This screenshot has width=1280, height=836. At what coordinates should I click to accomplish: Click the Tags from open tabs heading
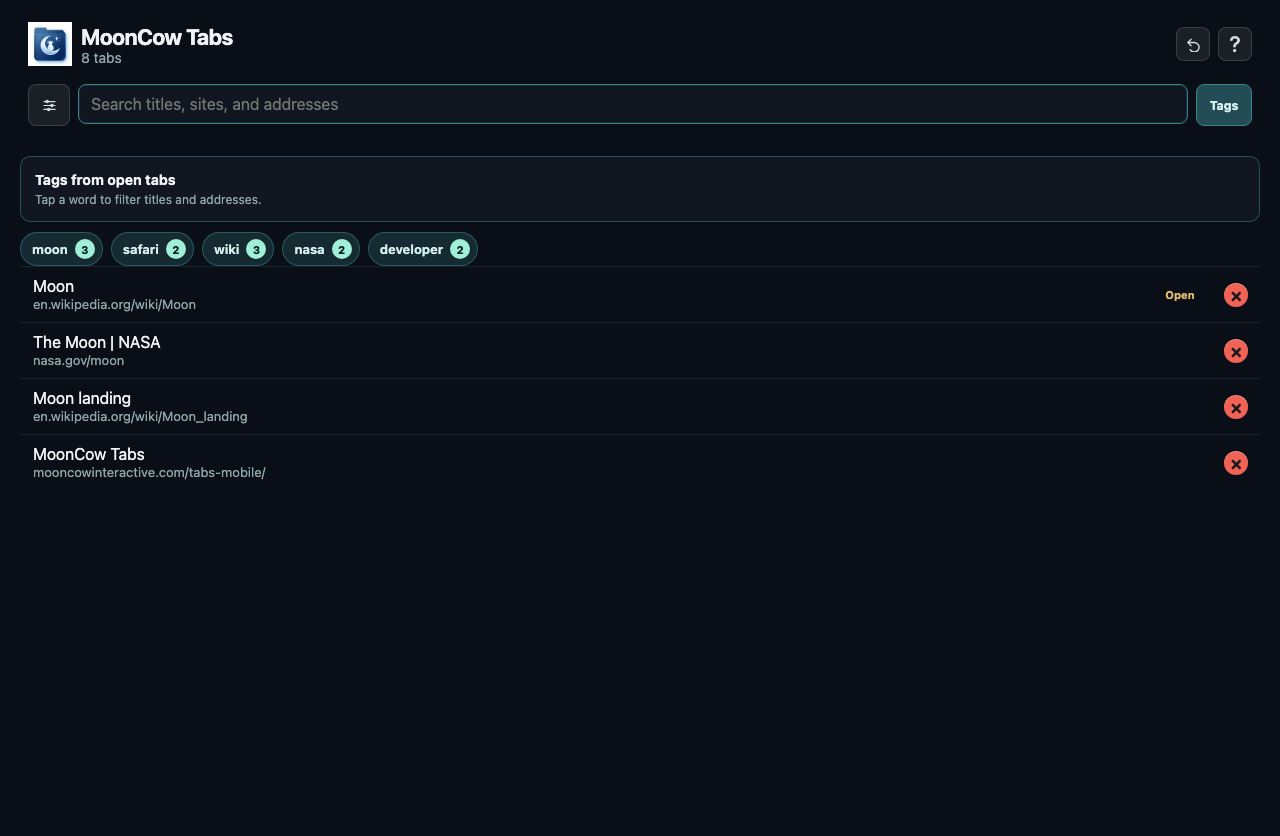[105, 180]
